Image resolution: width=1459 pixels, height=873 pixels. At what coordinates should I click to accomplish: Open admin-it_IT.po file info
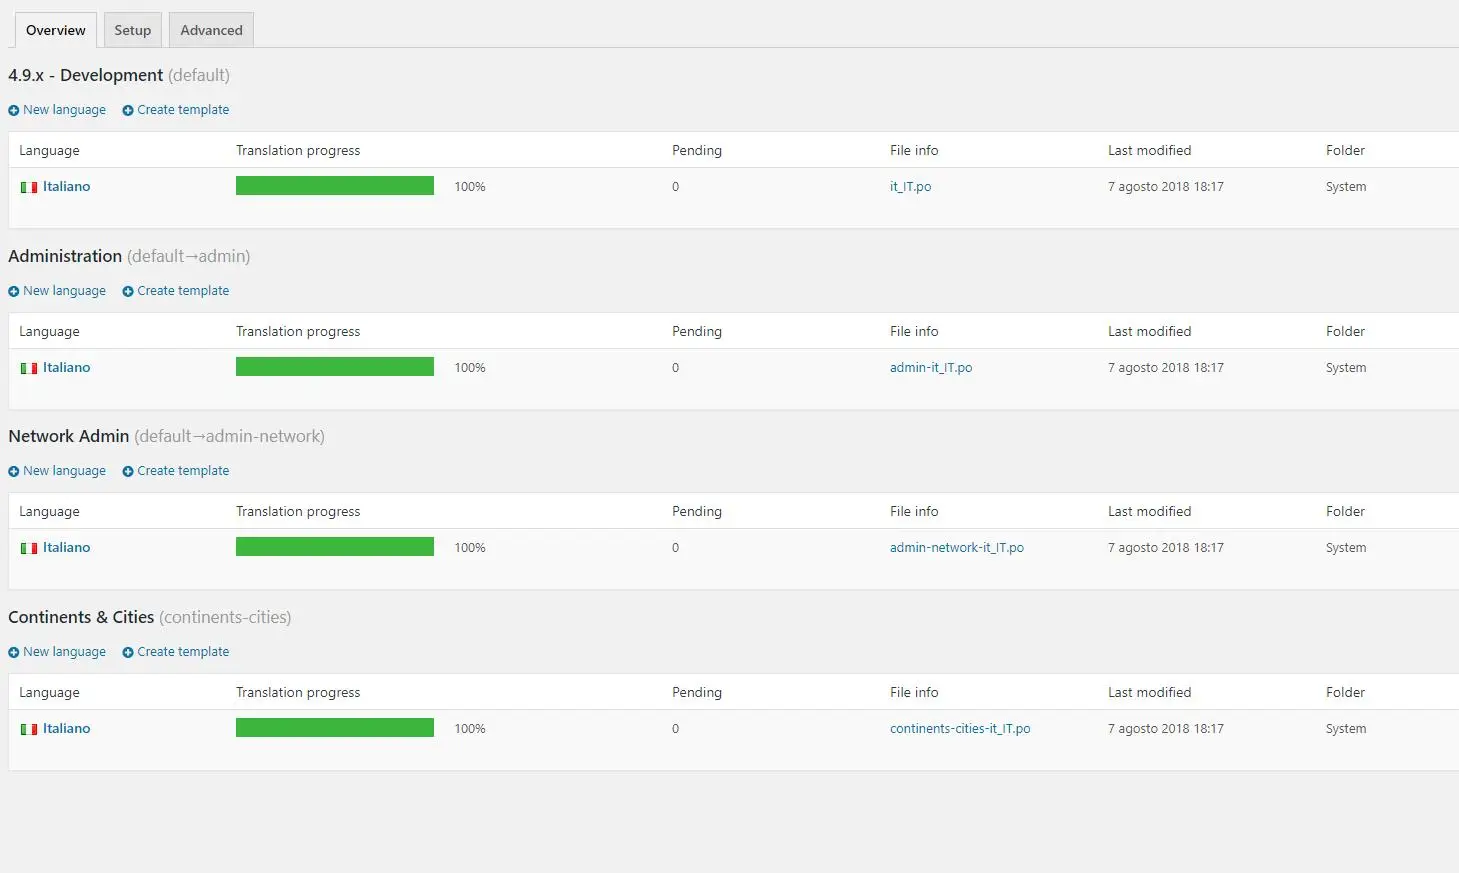coord(931,368)
